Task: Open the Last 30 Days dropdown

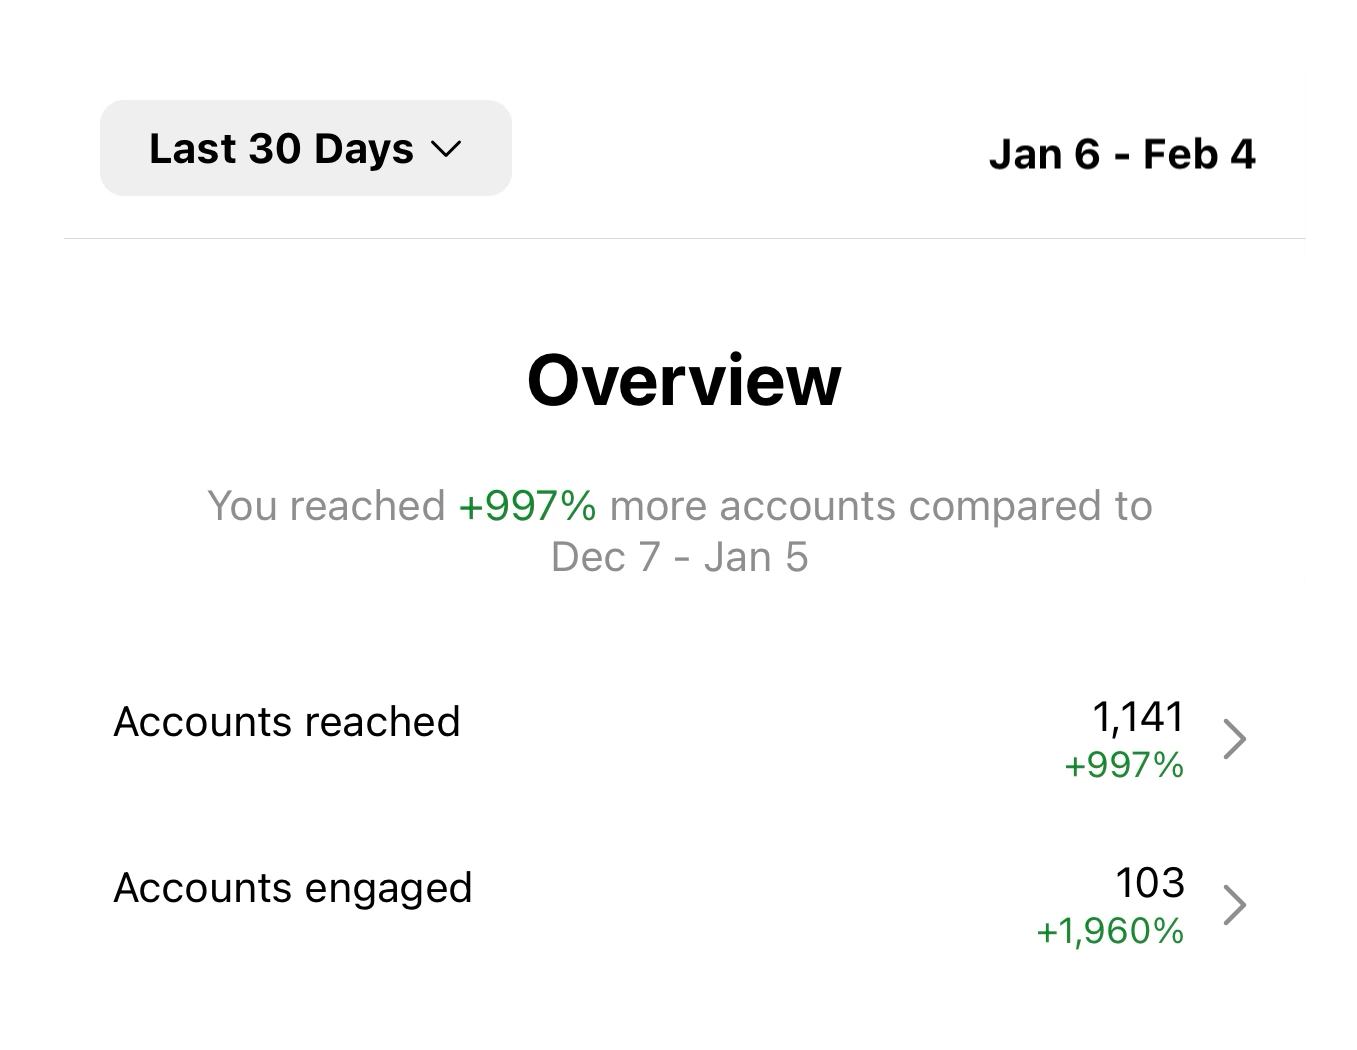Action: 305,148
